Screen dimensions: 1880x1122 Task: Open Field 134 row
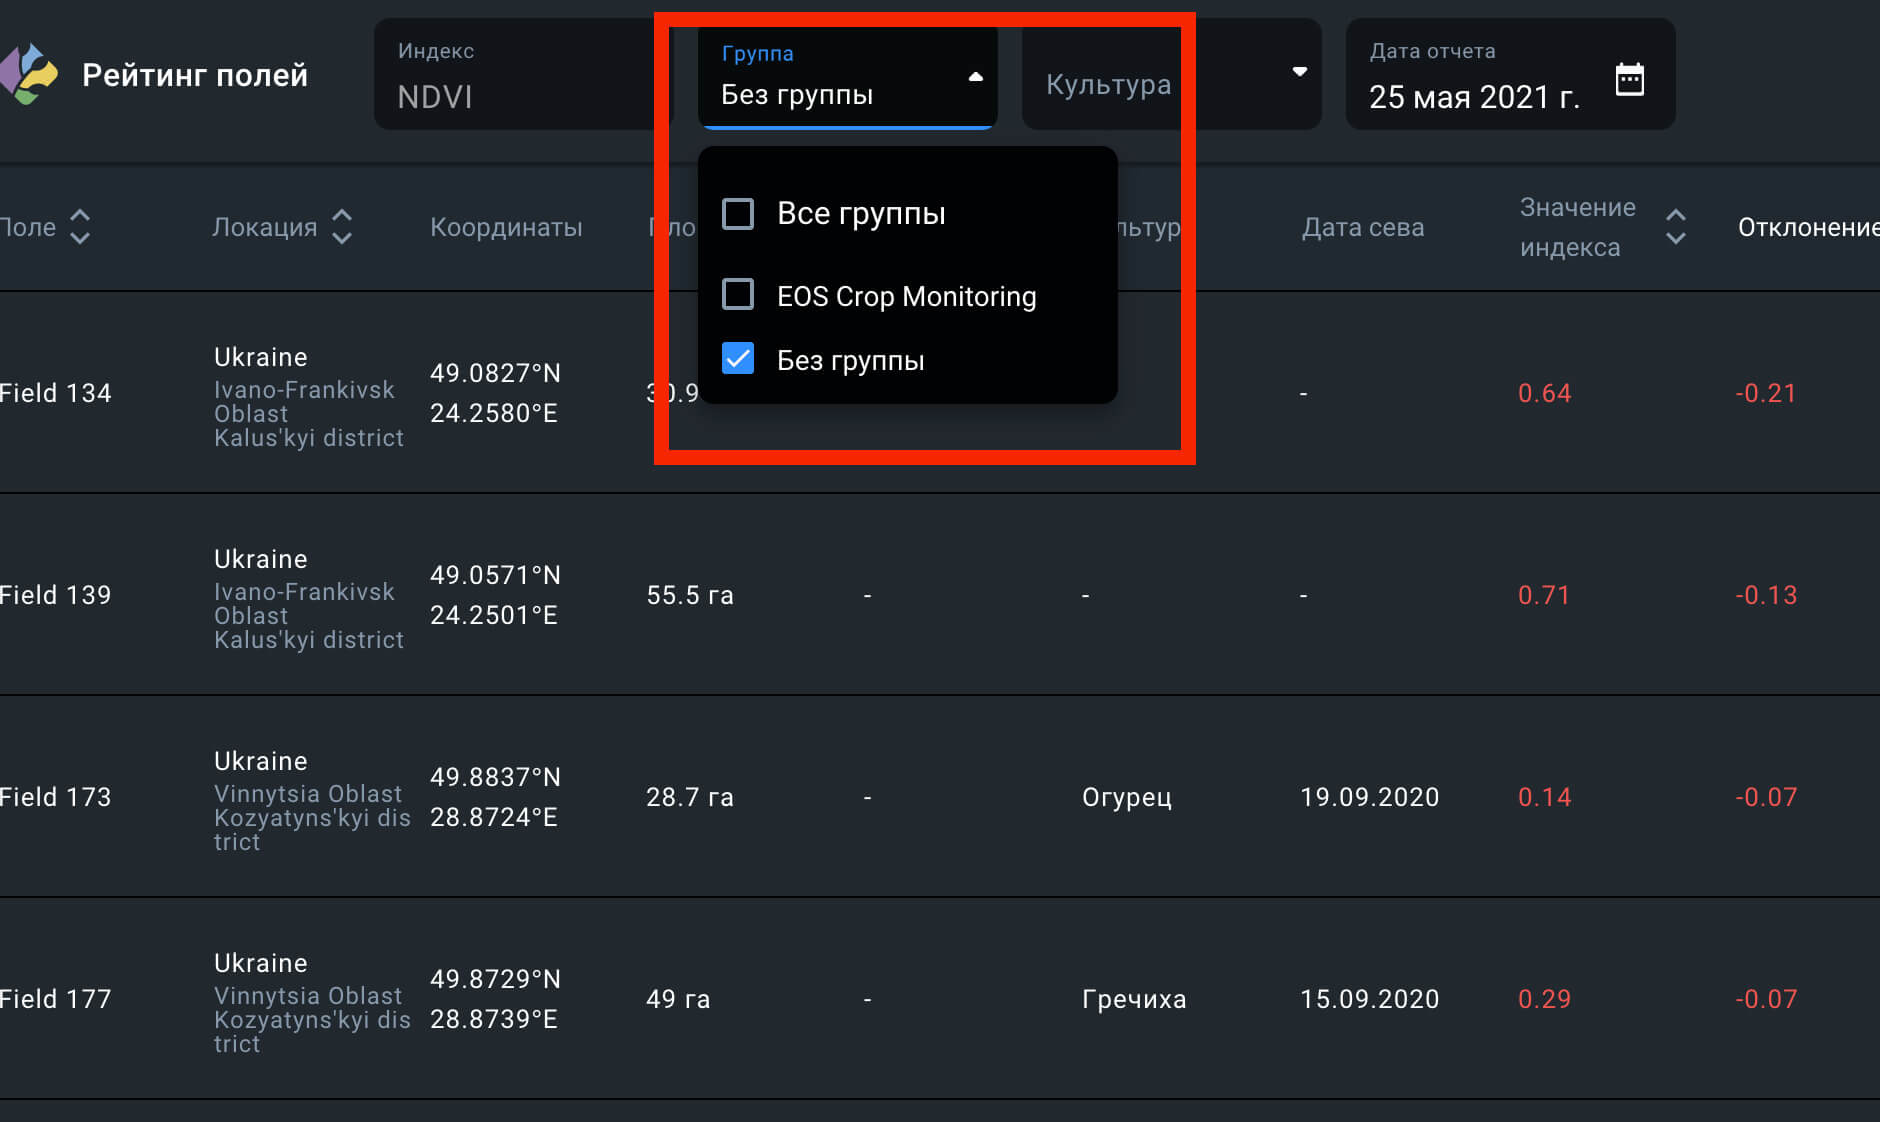pyautogui.click(x=56, y=393)
